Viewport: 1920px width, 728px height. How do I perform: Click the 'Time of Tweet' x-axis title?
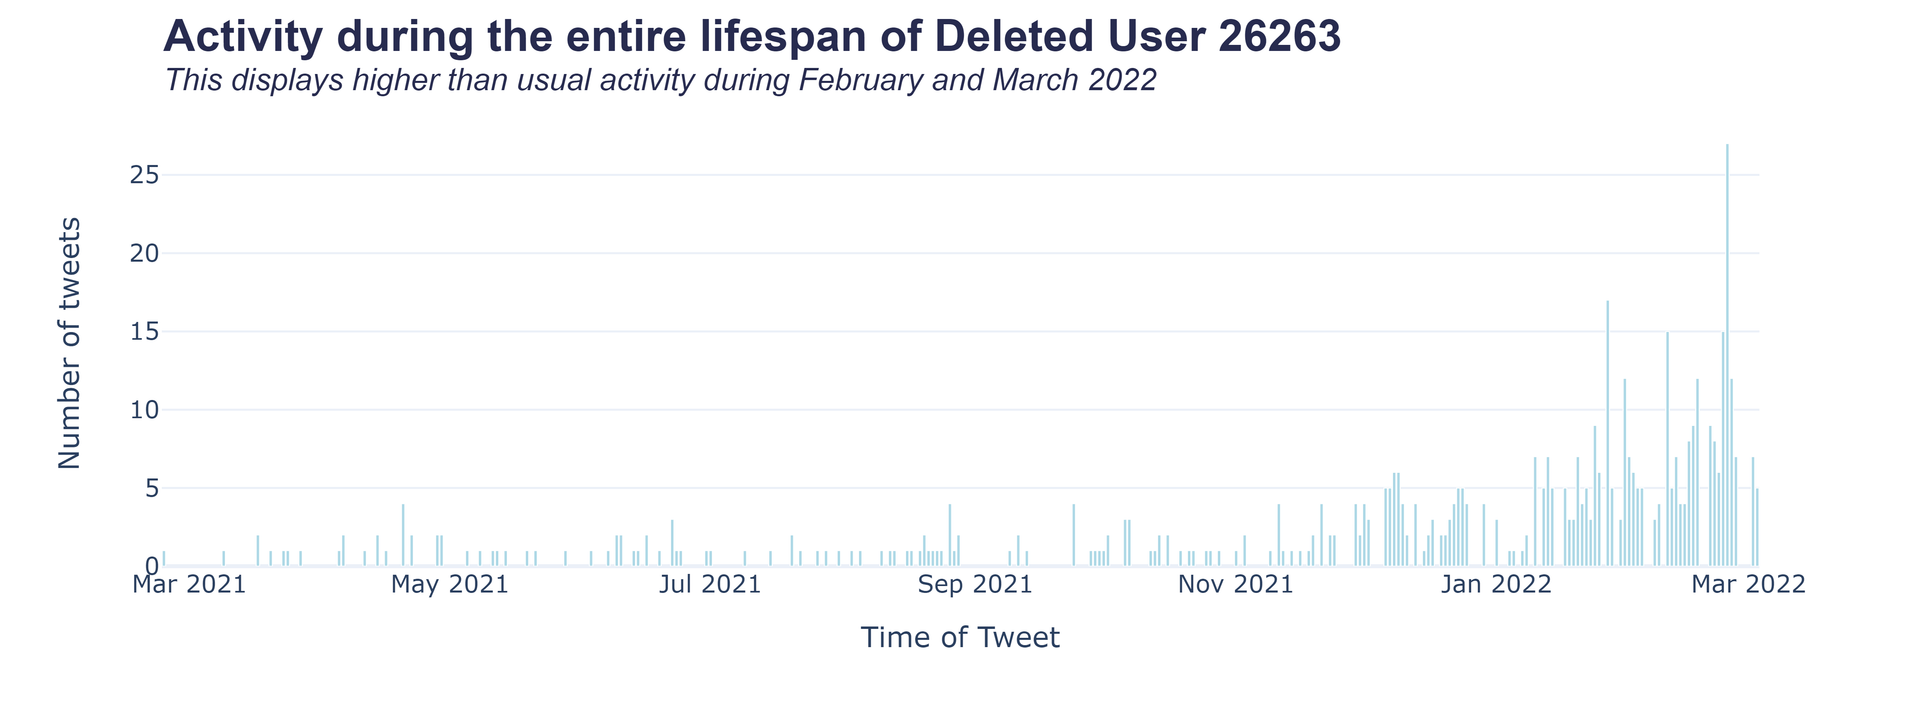960,637
